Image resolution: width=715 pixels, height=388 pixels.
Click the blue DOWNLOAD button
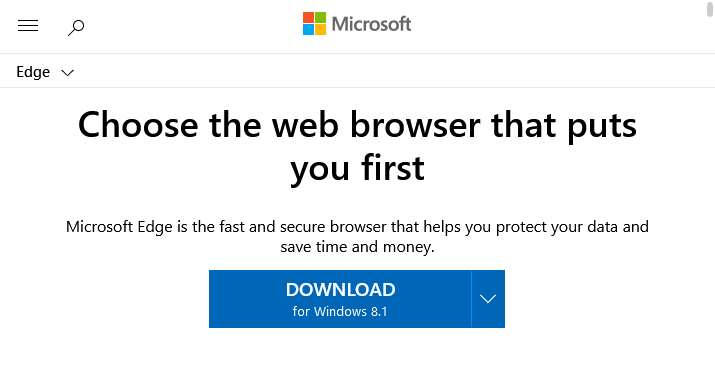click(340, 299)
